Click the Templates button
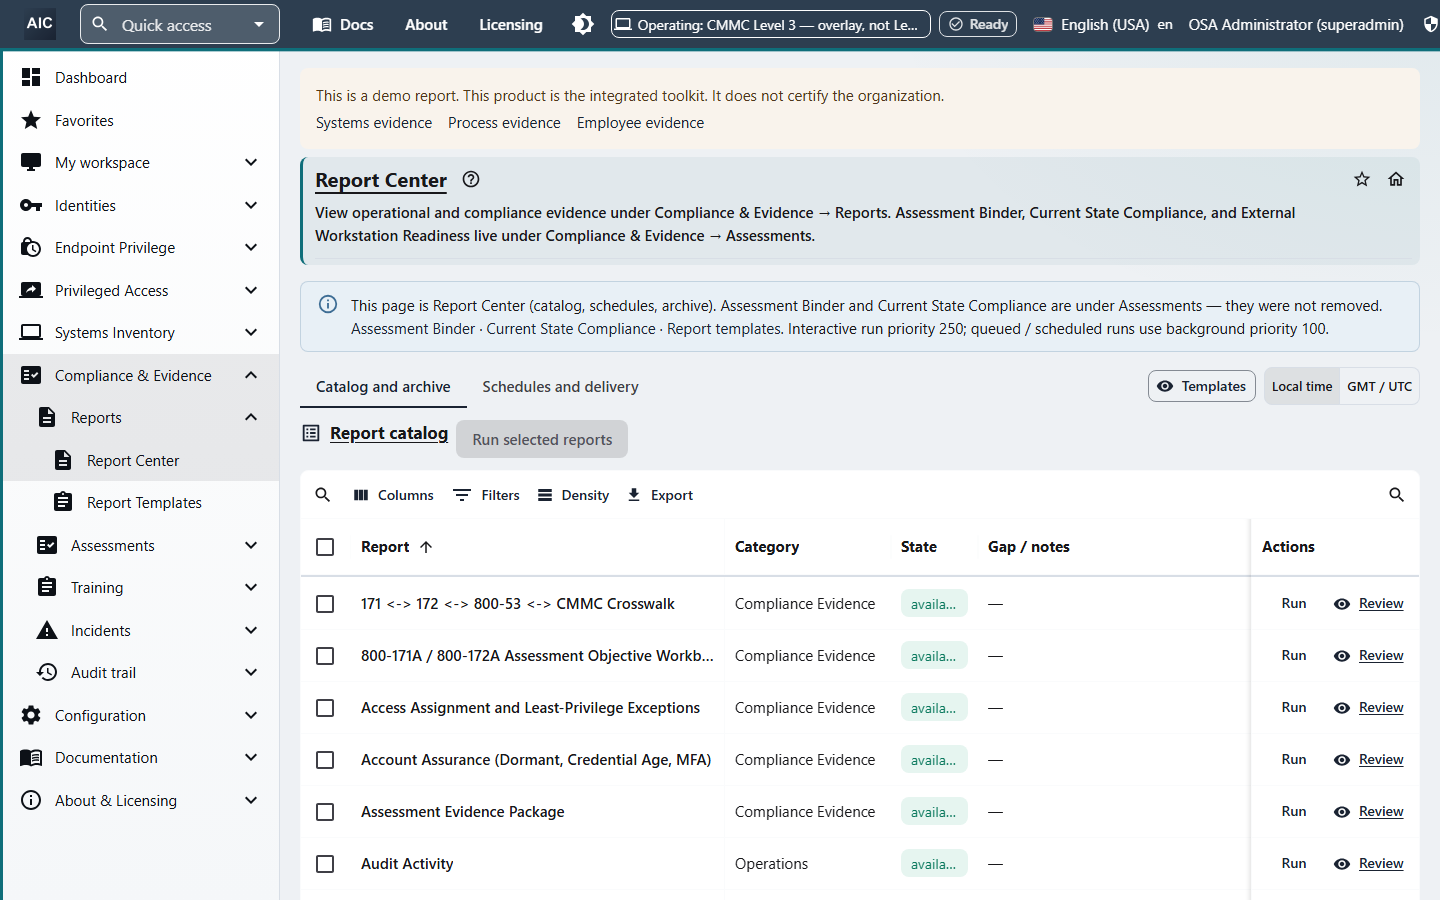Image resolution: width=1440 pixels, height=900 pixels. point(1202,386)
